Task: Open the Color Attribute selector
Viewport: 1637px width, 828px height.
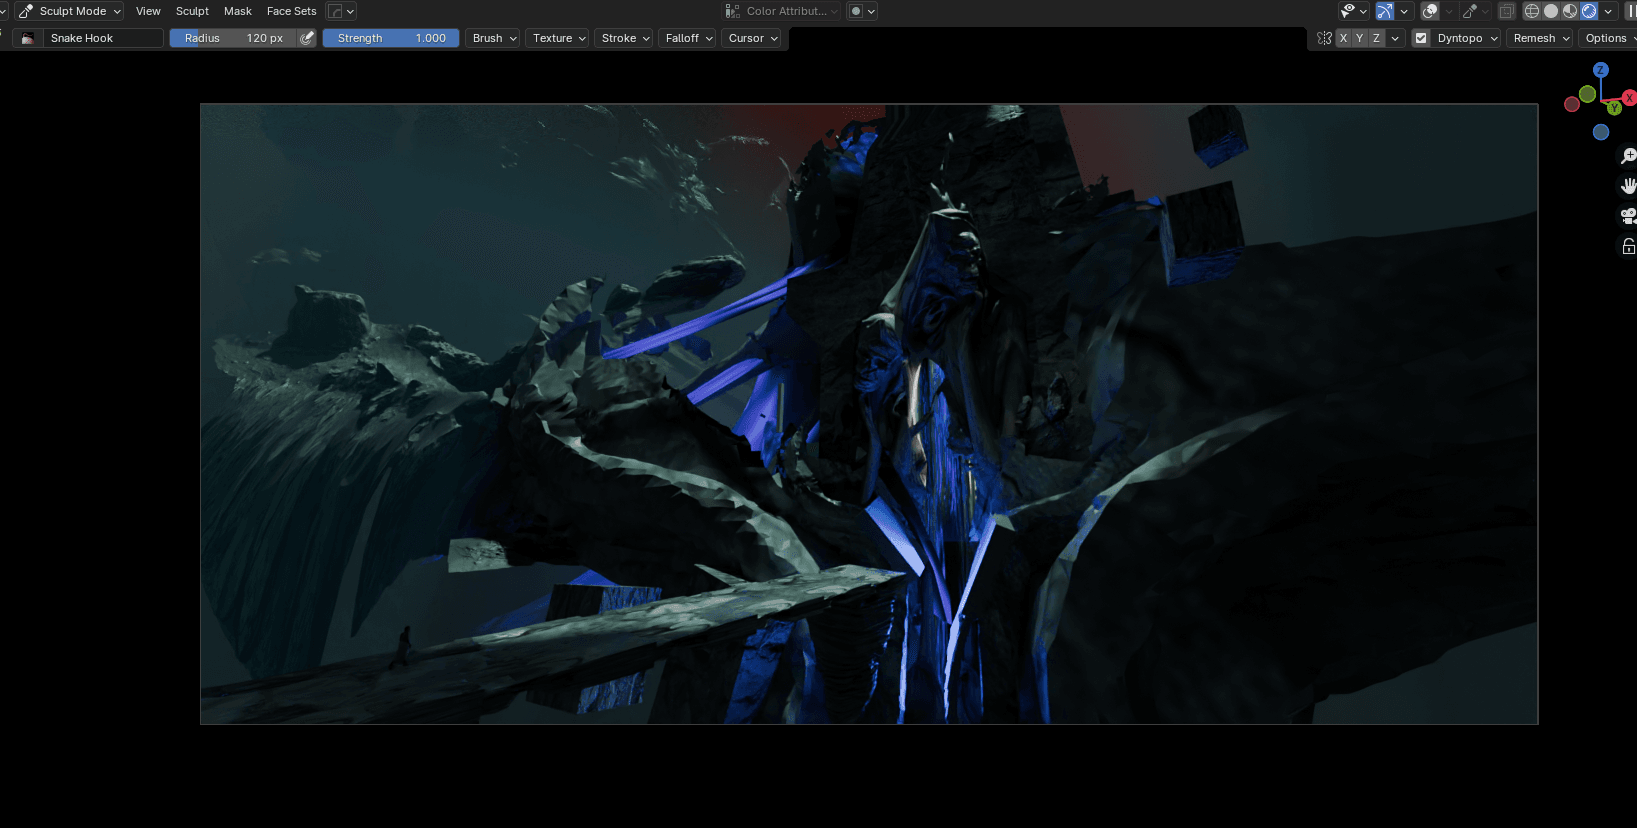Action: (782, 11)
